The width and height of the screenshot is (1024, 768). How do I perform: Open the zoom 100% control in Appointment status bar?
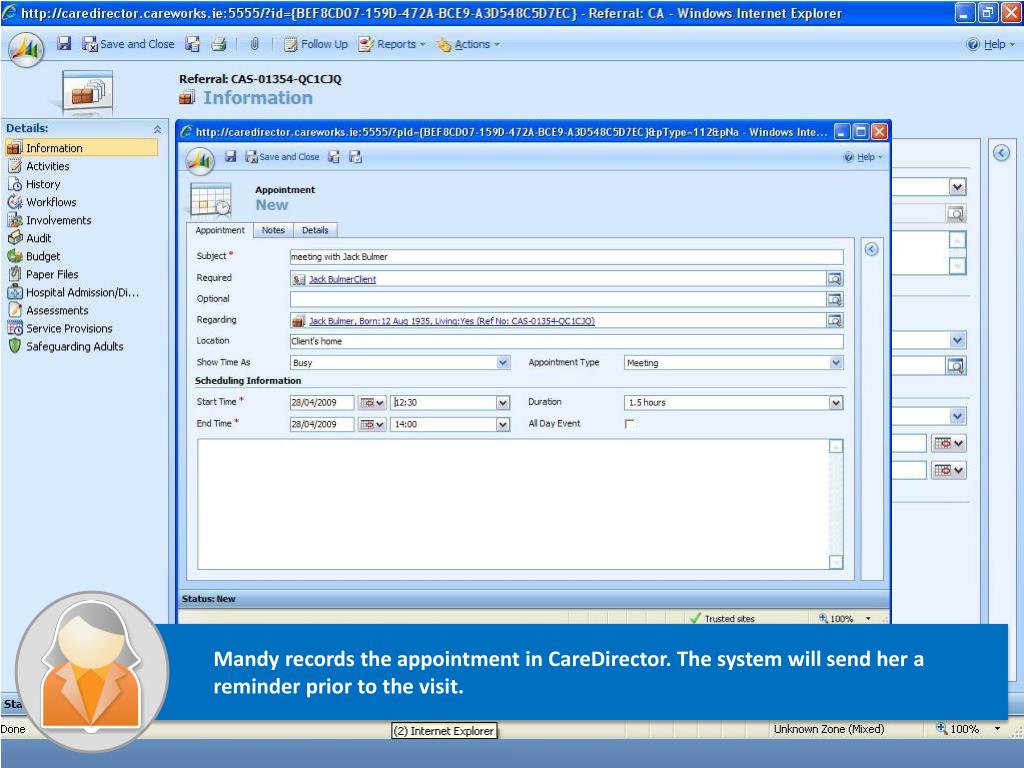pyautogui.click(x=845, y=618)
